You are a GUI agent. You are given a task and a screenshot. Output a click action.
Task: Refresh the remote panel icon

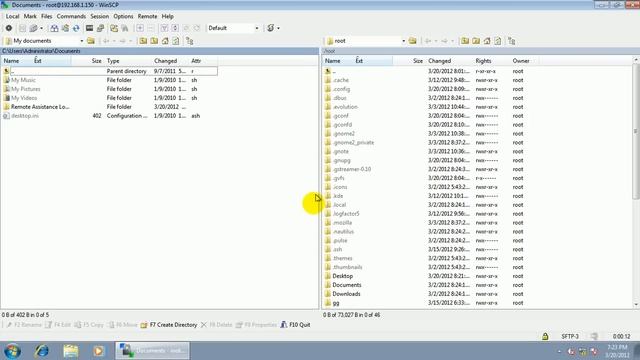[498, 41]
